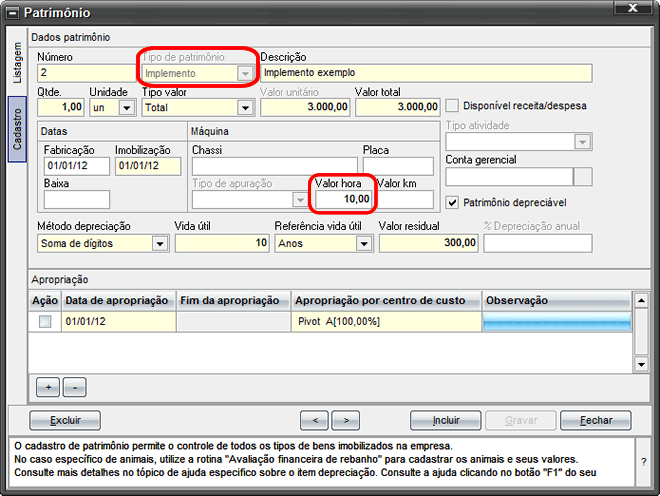Click the Conta gerencial lookup button

pyautogui.click(x=582, y=177)
